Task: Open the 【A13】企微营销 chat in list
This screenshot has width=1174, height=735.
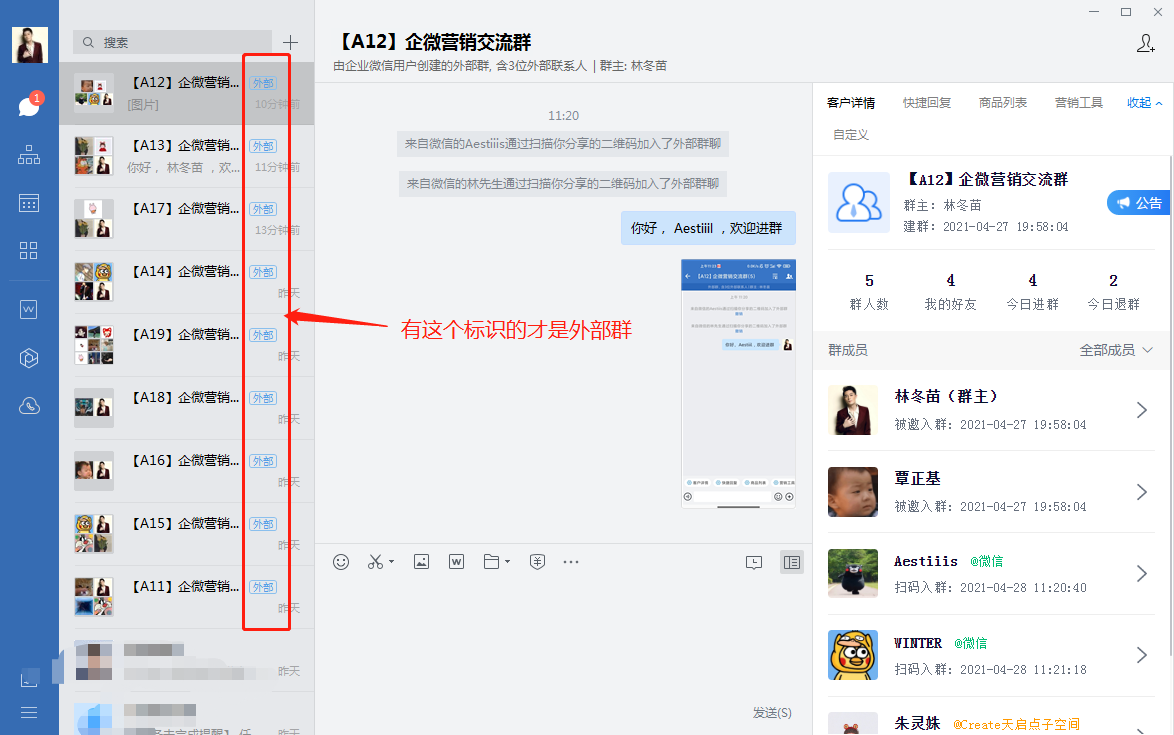Action: pyautogui.click(x=186, y=156)
